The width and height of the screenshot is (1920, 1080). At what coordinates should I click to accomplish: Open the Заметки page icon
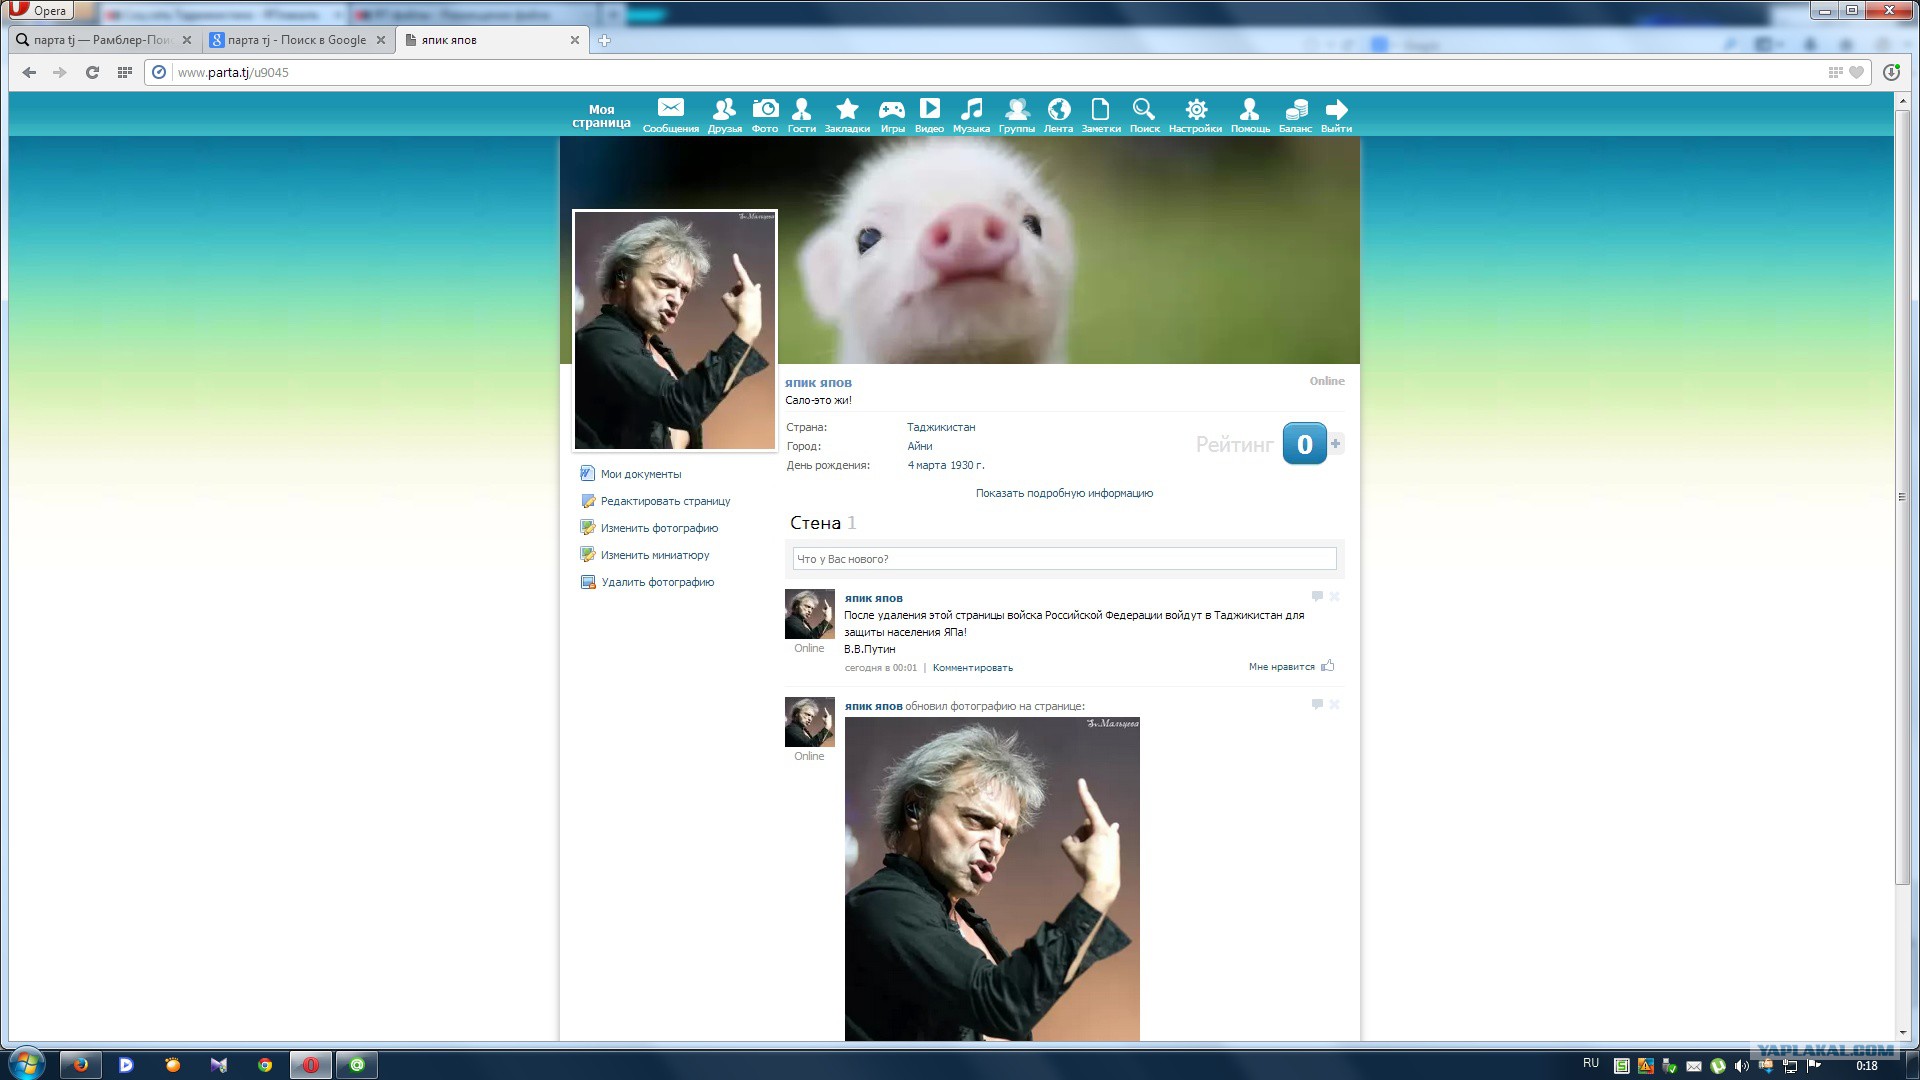(x=1101, y=114)
